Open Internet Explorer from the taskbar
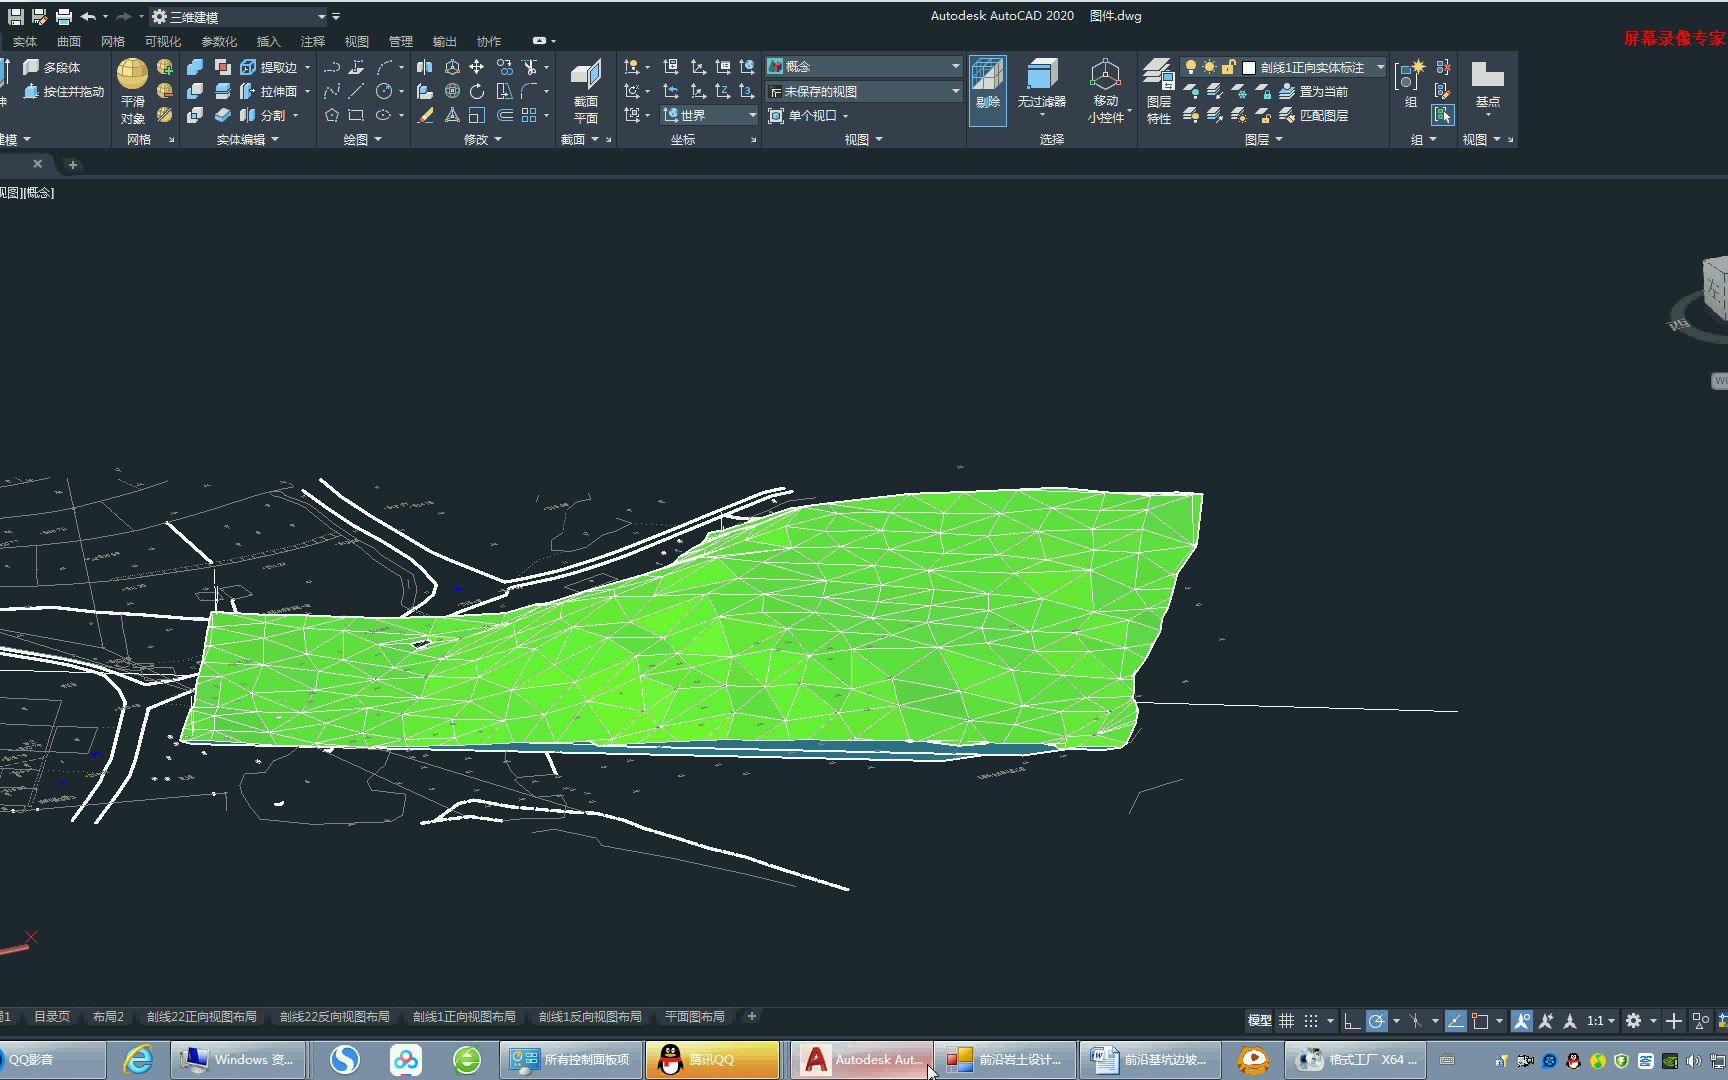1728x1080 pixels. click(x=138, y=1060)
